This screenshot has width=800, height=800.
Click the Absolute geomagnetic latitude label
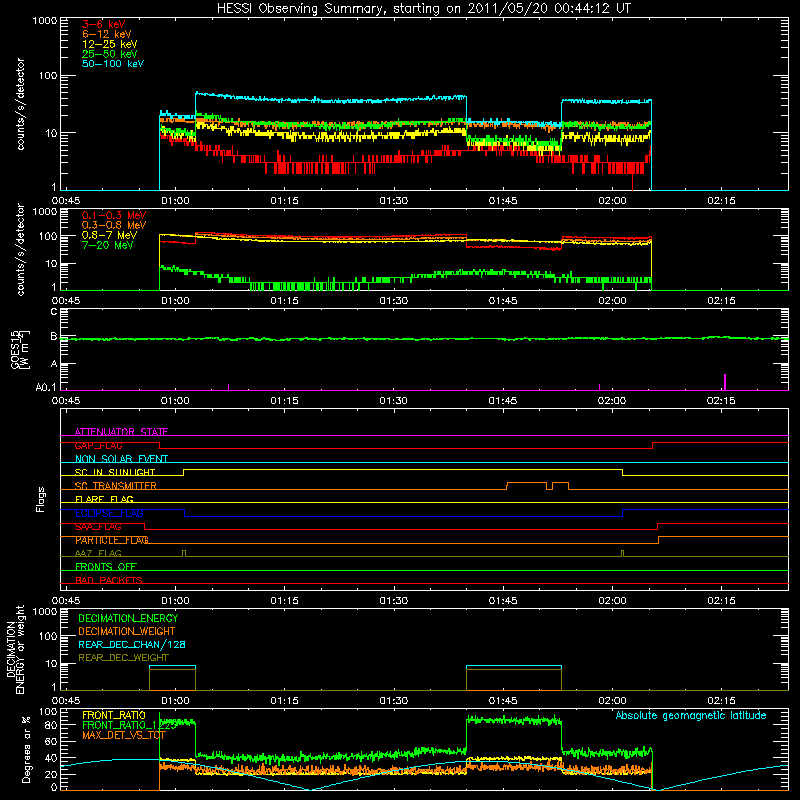click(691, 715)
